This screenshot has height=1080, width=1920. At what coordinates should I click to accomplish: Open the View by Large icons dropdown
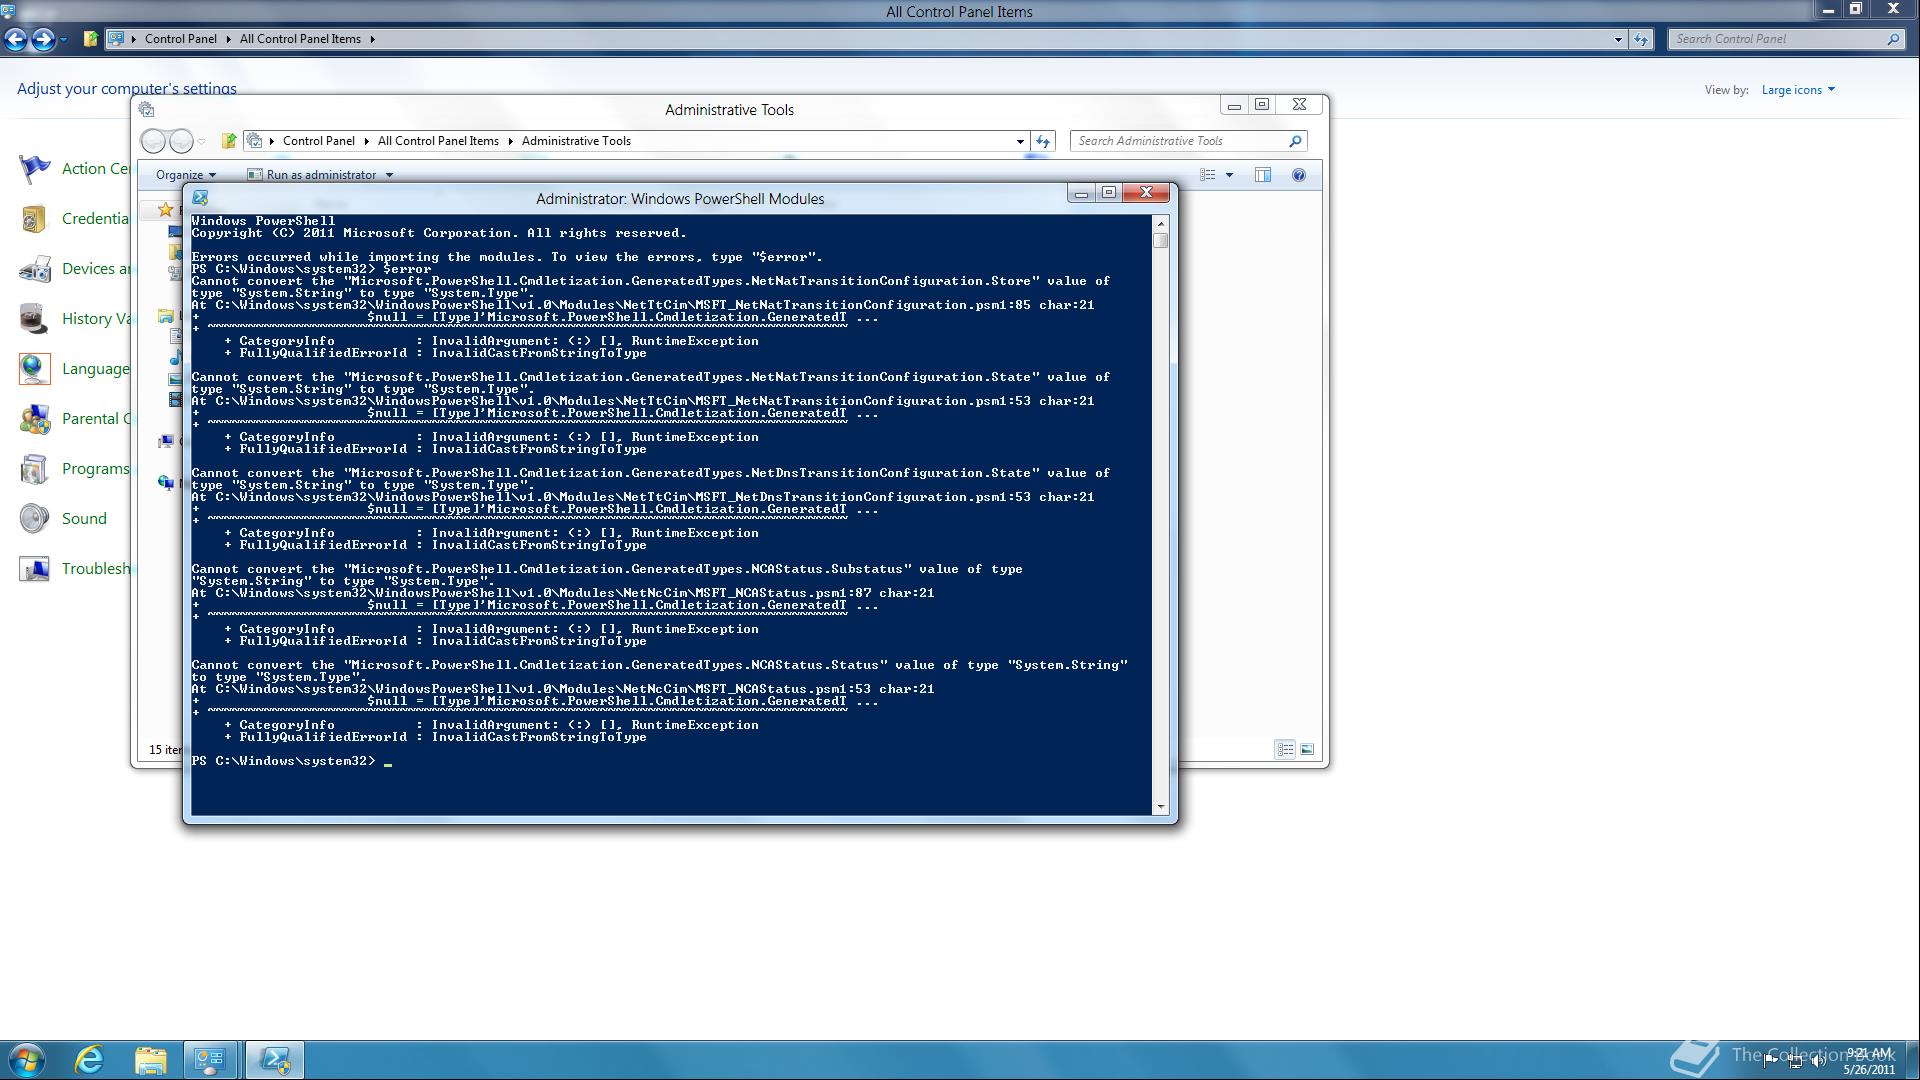pos(1798,90)
